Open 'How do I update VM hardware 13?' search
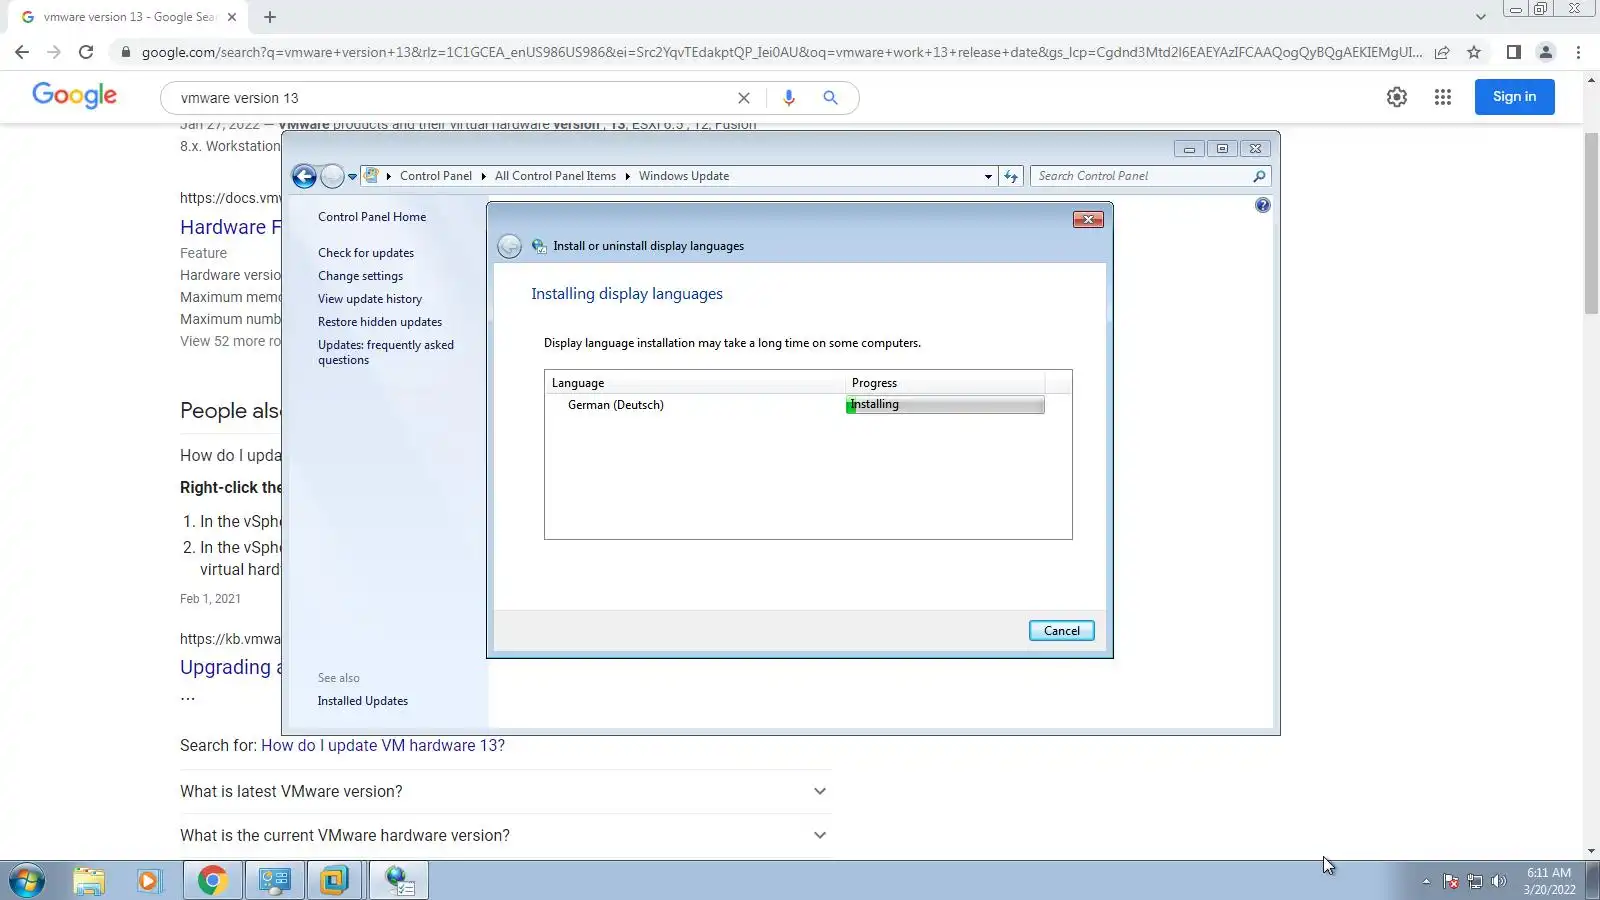This screenshot has width=1600, height=900. pos(383,746)
